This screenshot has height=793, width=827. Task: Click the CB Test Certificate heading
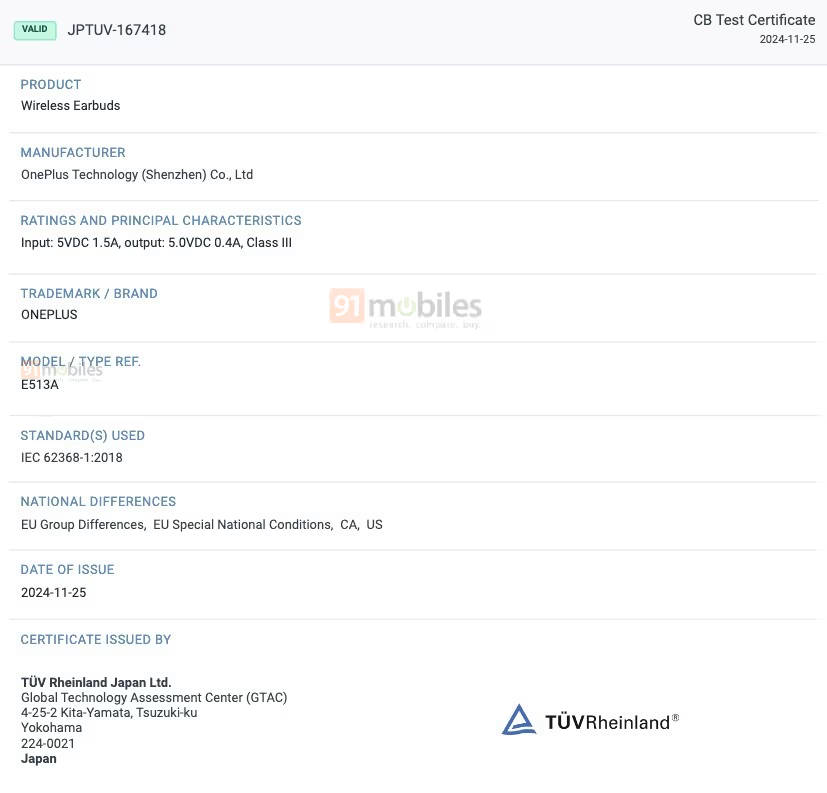click(x=754, y=20)
